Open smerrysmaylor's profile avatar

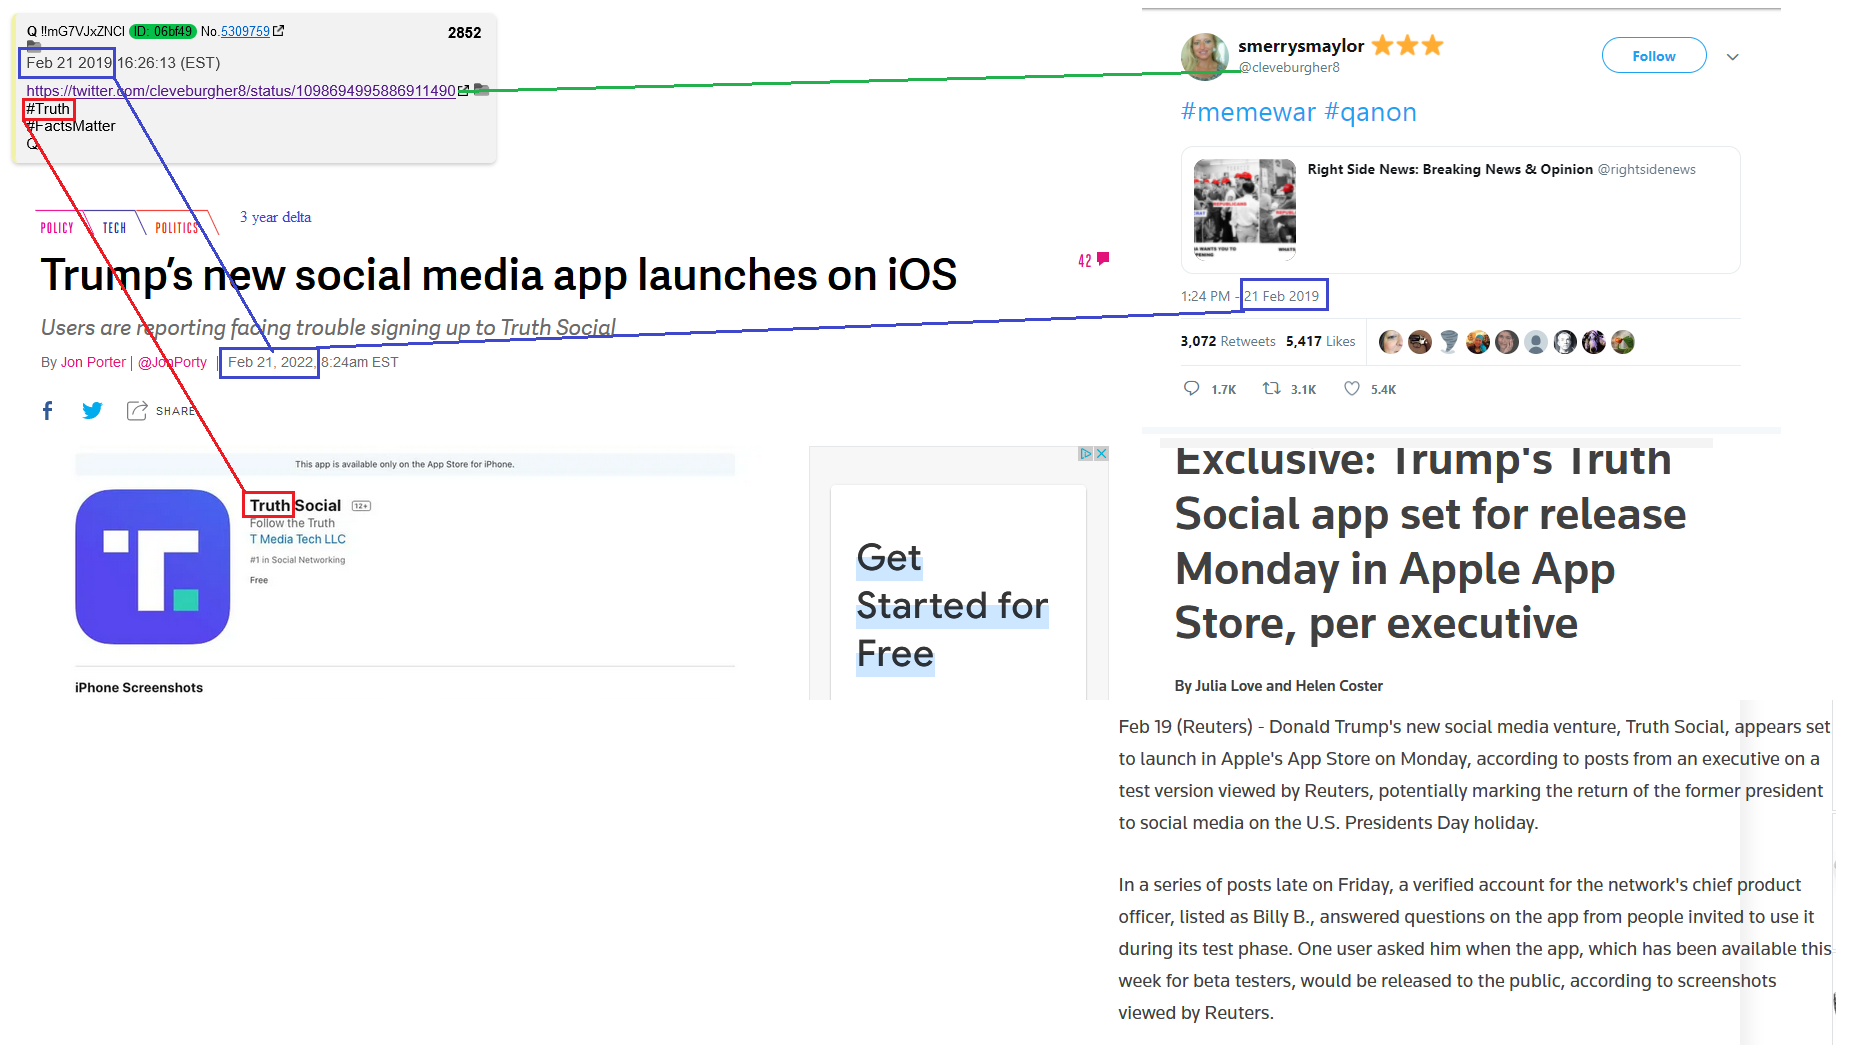[x=1204, y=56]
